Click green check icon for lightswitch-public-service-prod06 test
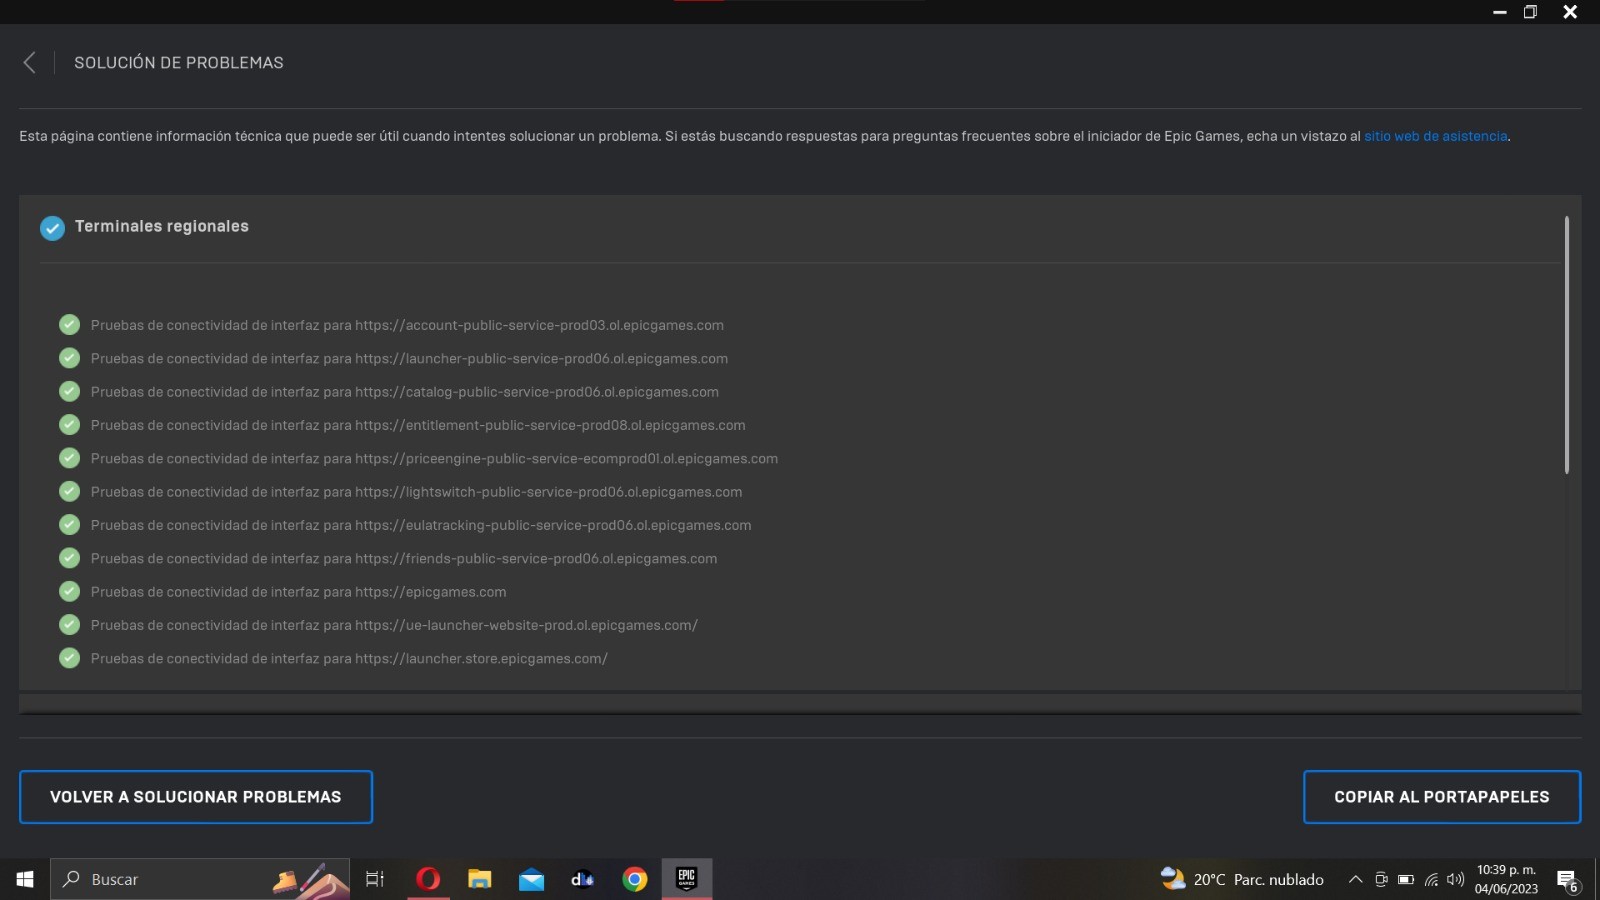Image resolution: width=1600 pixels, height=900 pixels. pyautogui.click(x=69, y=491)
